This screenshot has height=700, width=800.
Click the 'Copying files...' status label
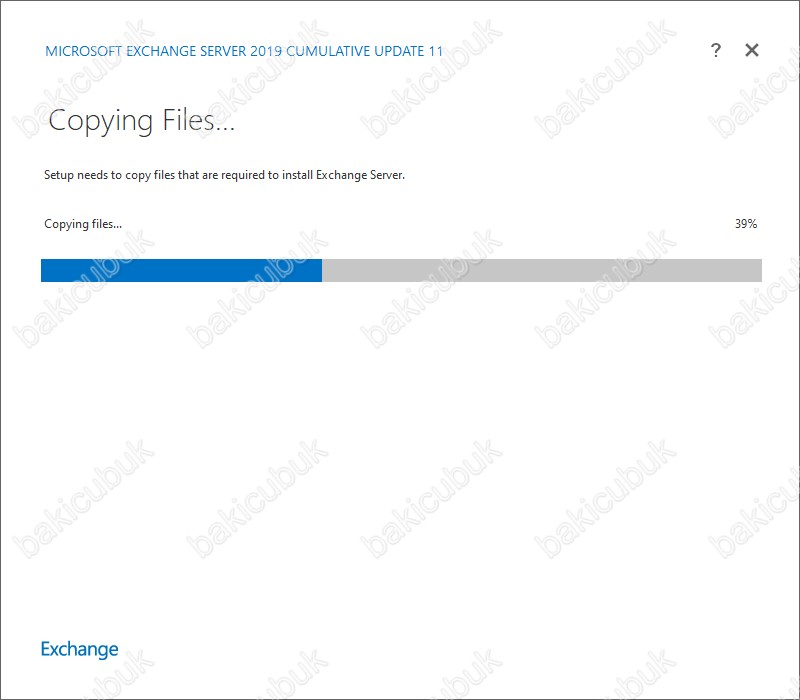coord(83,224)
